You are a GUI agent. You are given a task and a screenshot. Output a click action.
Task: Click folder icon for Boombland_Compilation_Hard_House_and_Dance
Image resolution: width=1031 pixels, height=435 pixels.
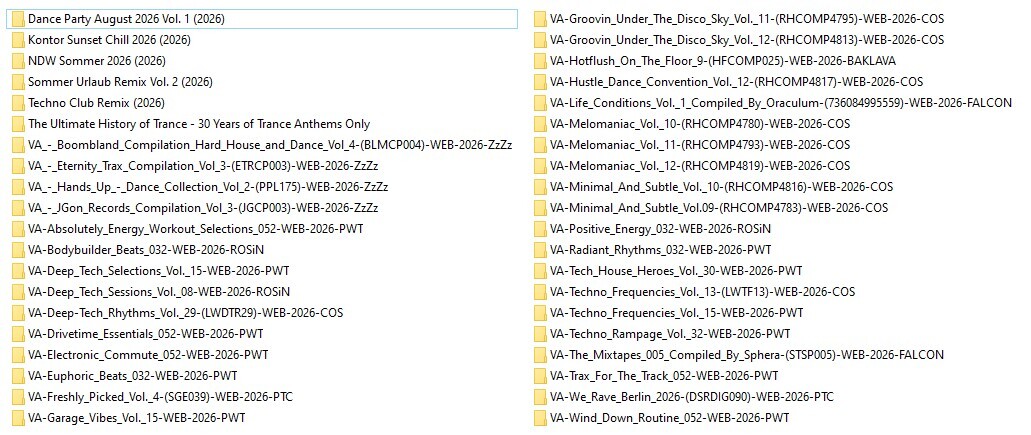tap(18, 145)
